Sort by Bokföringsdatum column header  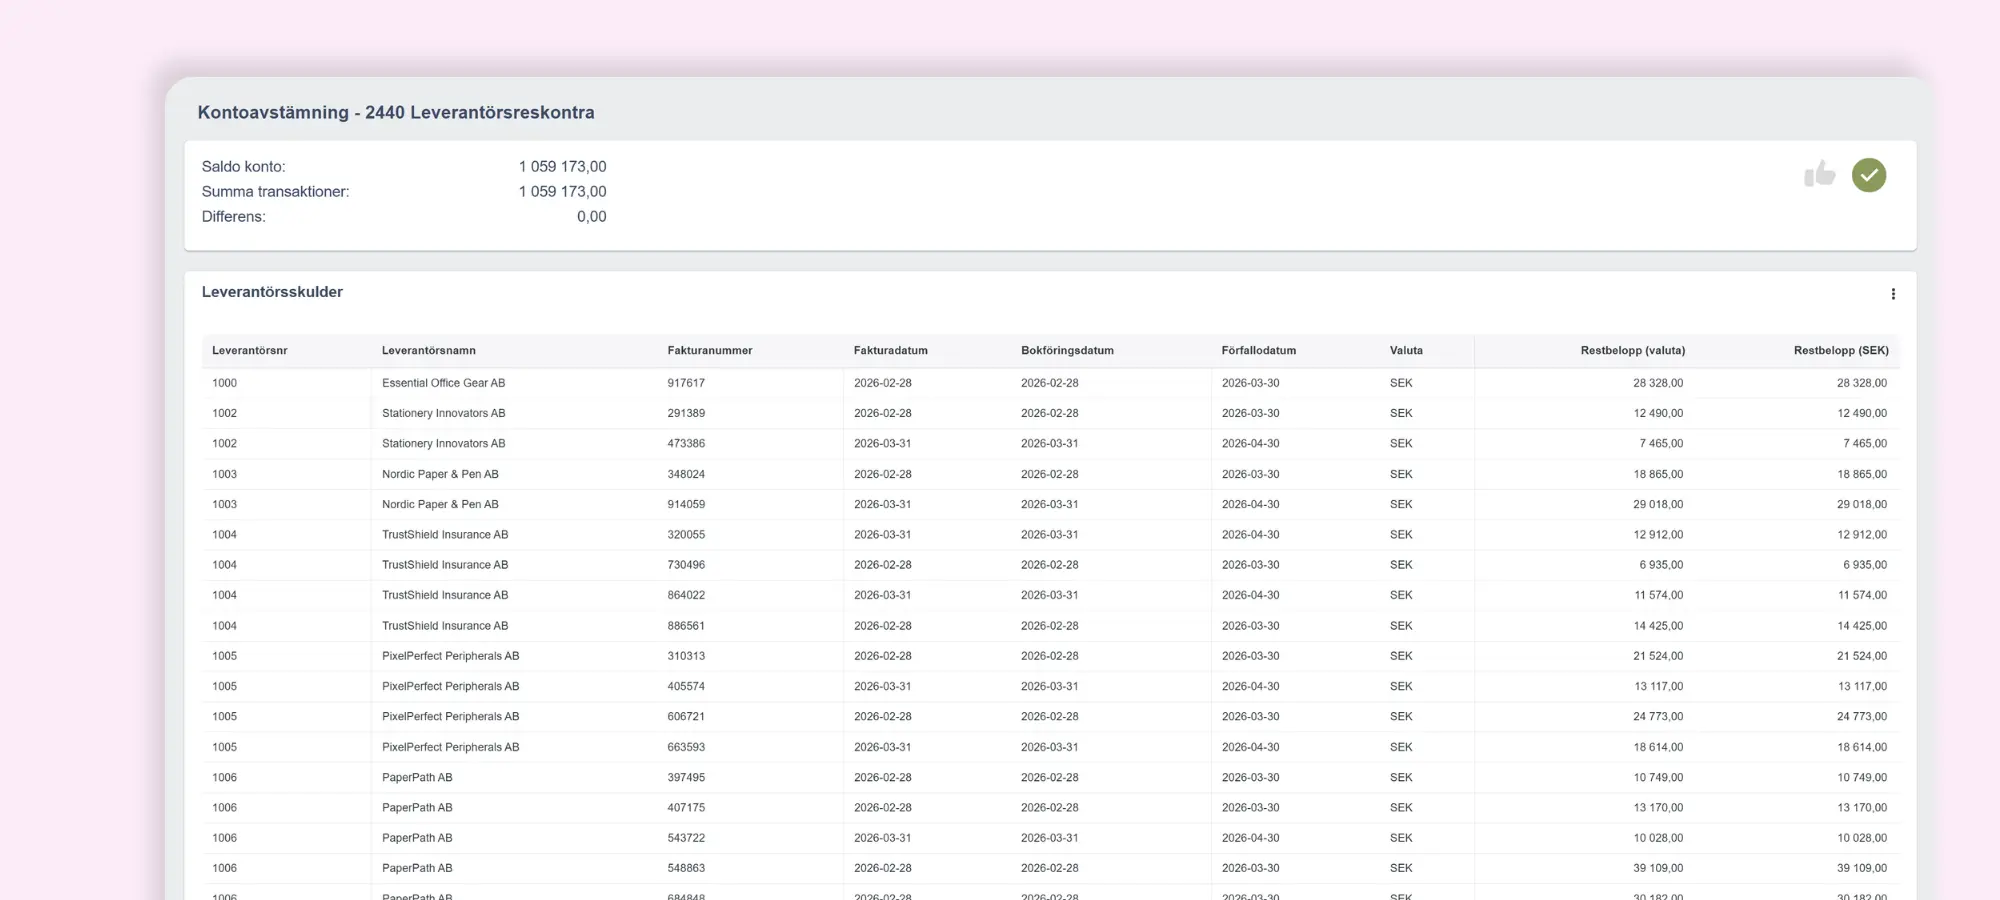1067,351
